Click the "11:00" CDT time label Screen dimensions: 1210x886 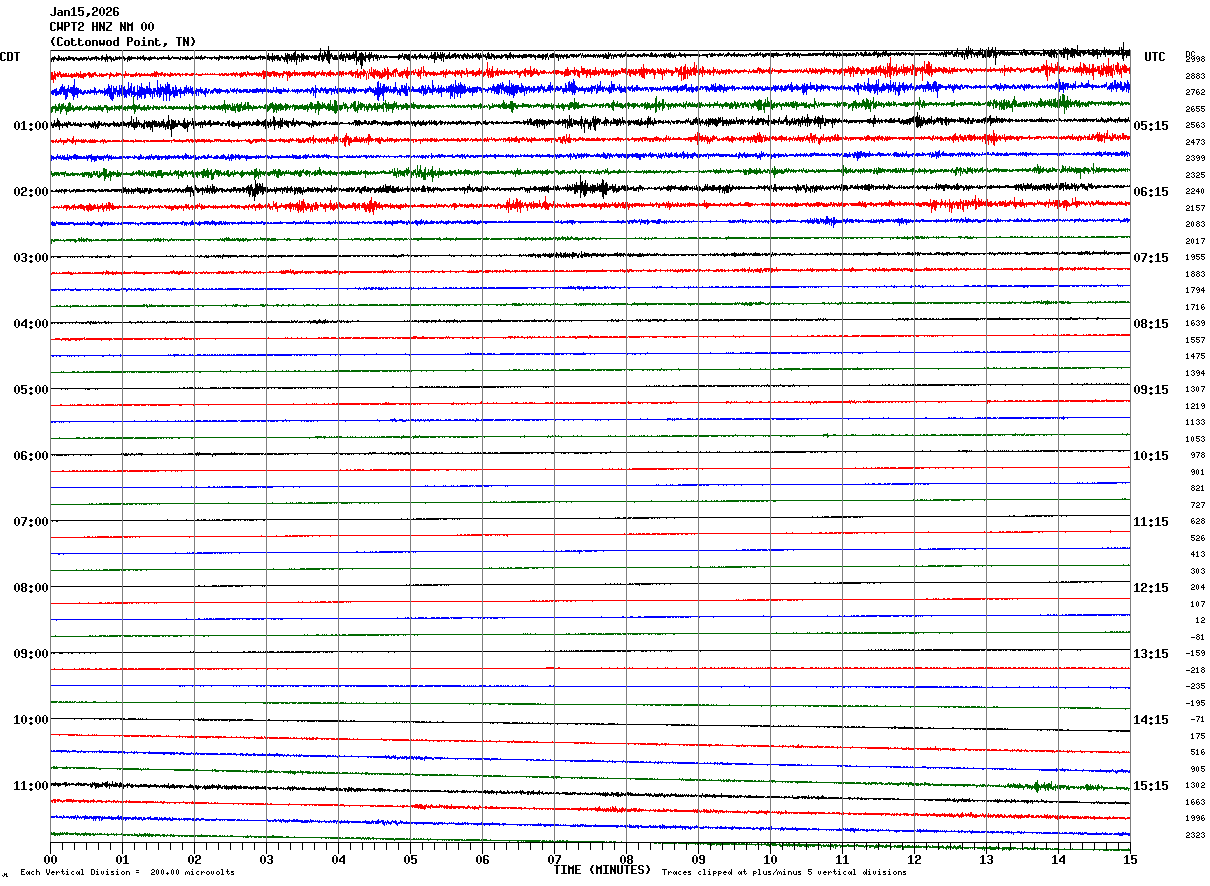31,786
